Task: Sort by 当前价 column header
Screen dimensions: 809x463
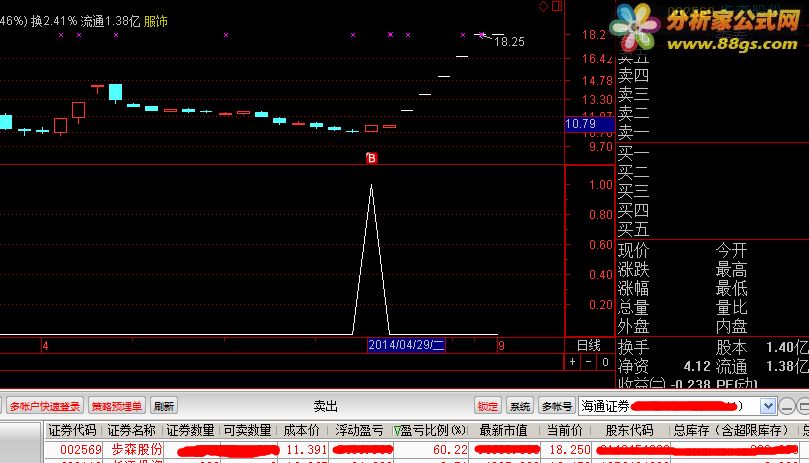Action: click(x=564, y=430)
